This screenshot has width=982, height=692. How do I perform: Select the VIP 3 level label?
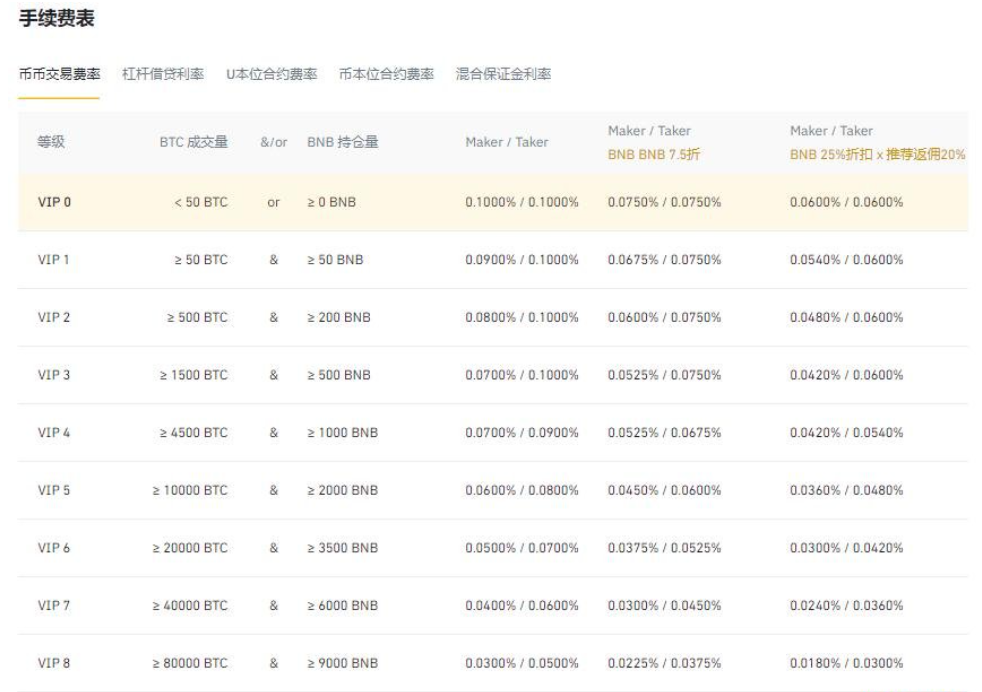coord(53,375)
